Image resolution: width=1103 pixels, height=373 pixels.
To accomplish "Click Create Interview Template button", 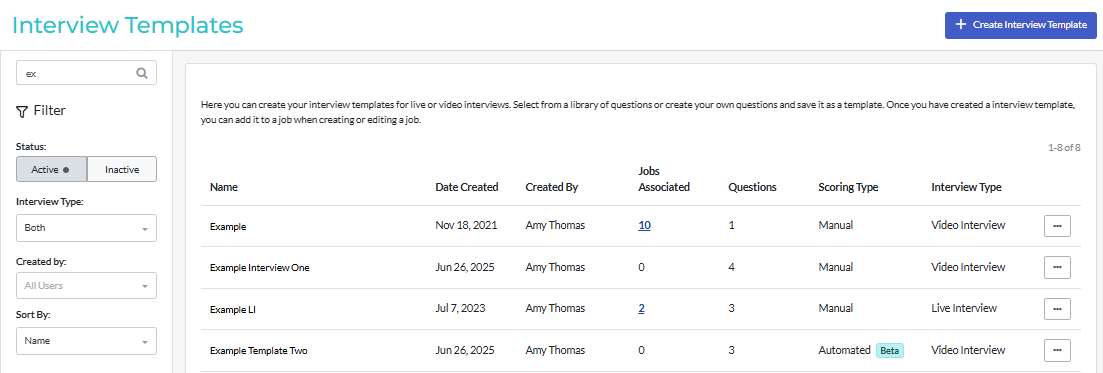I will click(1021, 25).
